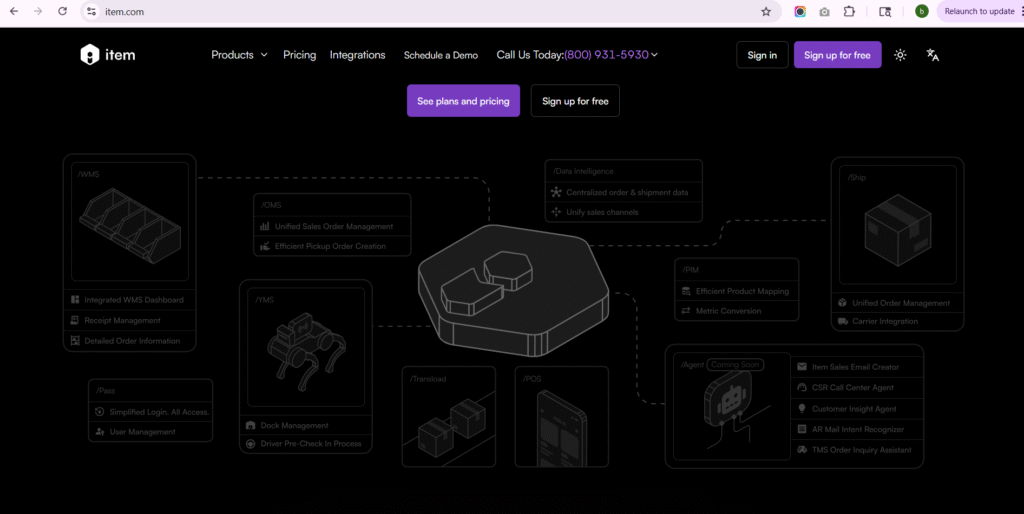Click See plans and pricing button

tap(463, 101)
